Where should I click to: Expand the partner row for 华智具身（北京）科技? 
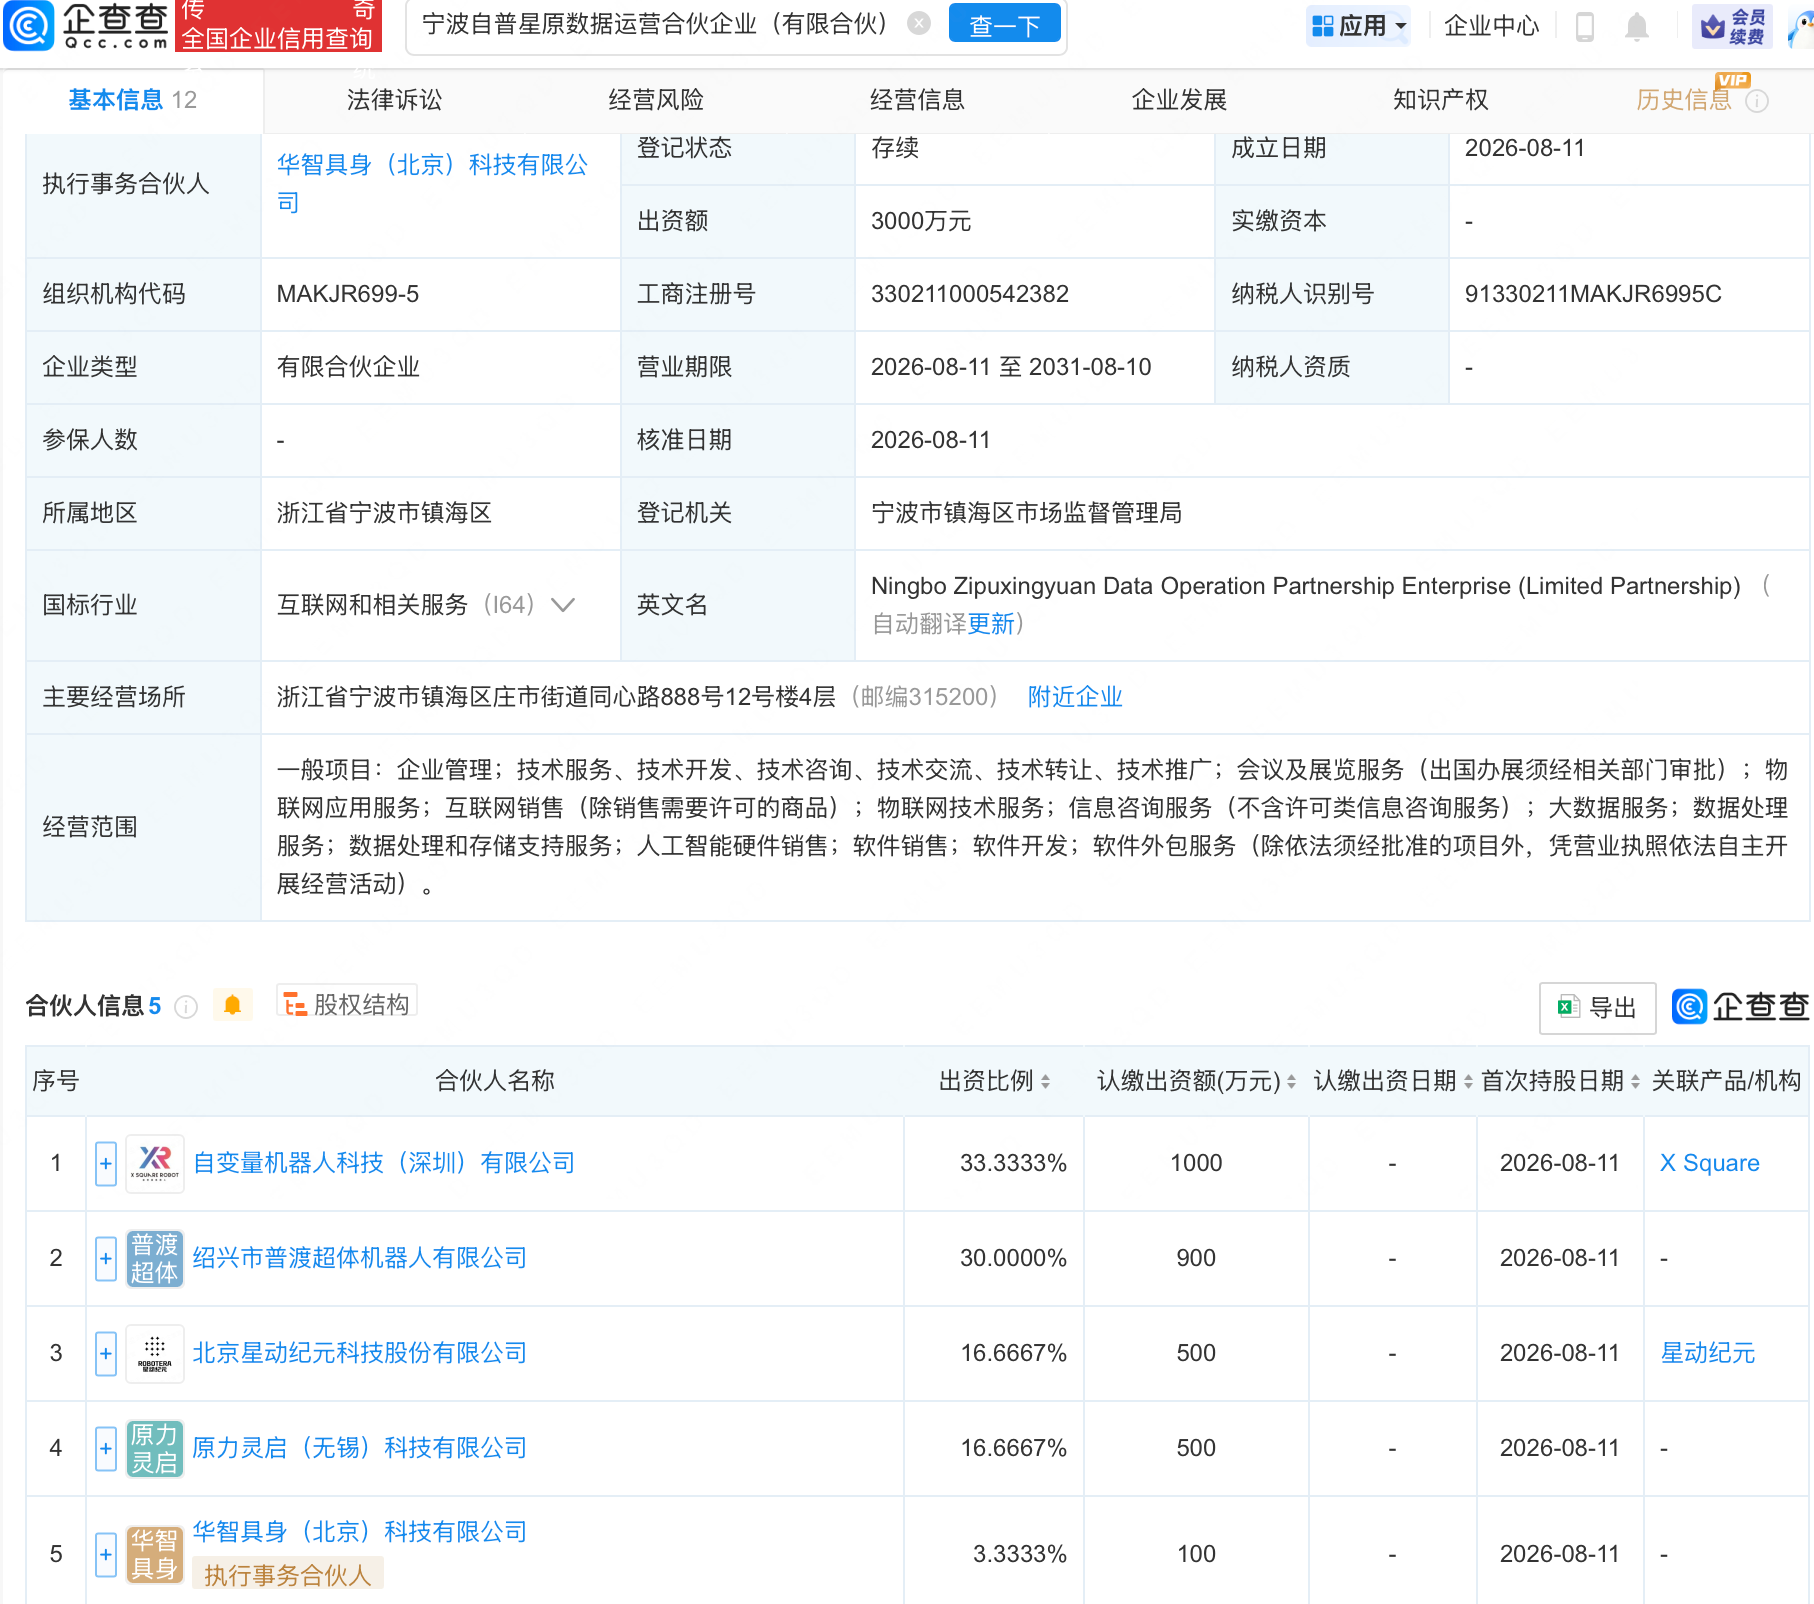106,1554
